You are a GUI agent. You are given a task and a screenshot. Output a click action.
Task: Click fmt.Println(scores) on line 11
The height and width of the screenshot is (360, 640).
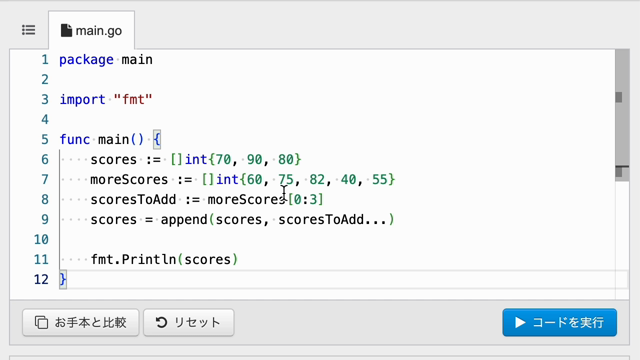point(164,260)
